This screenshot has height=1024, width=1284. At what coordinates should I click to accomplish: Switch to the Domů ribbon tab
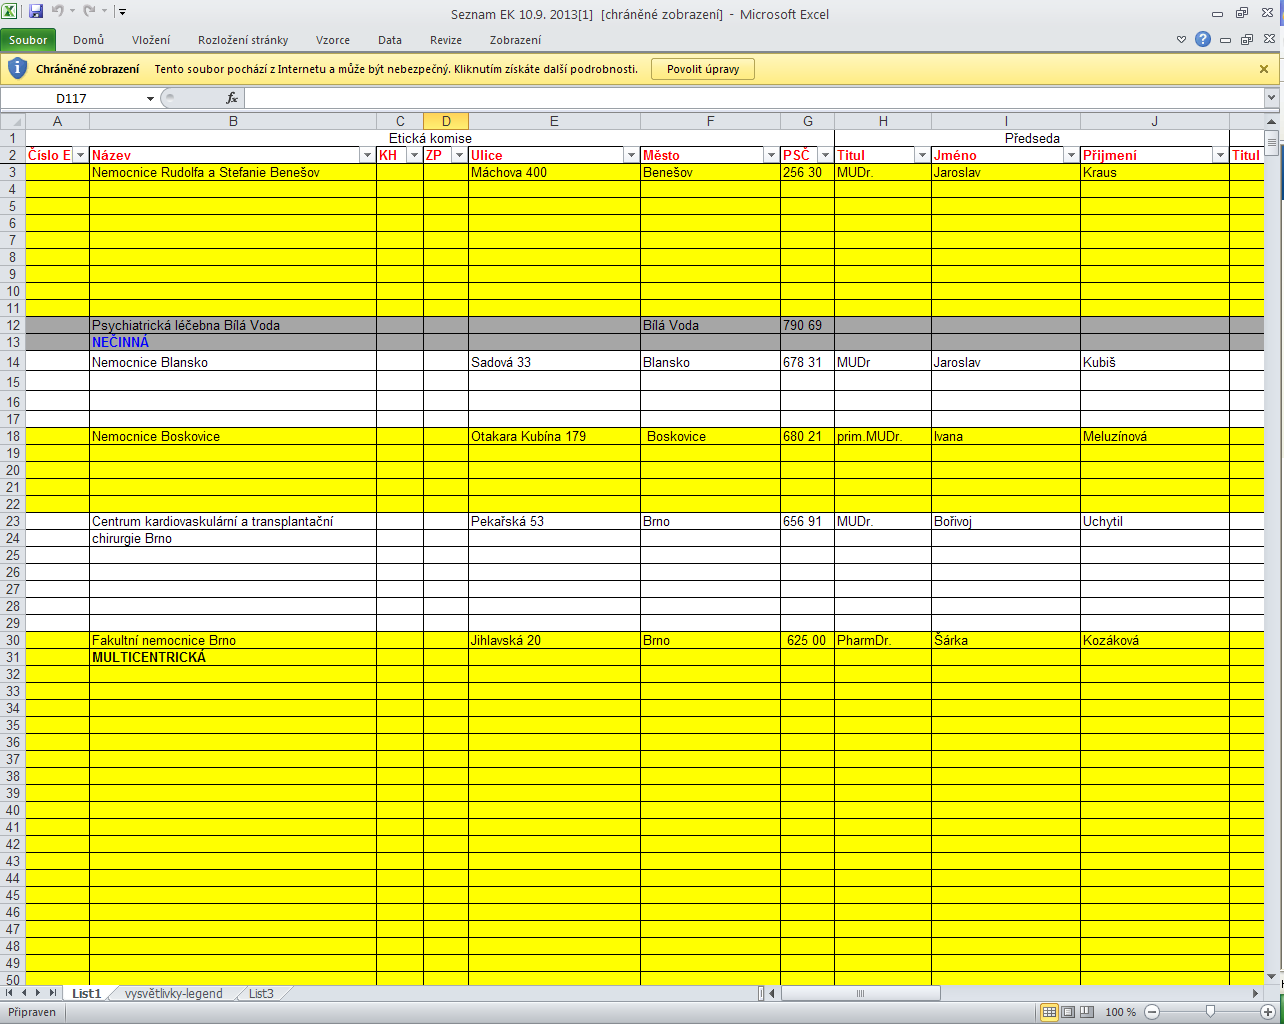[88, 40]
